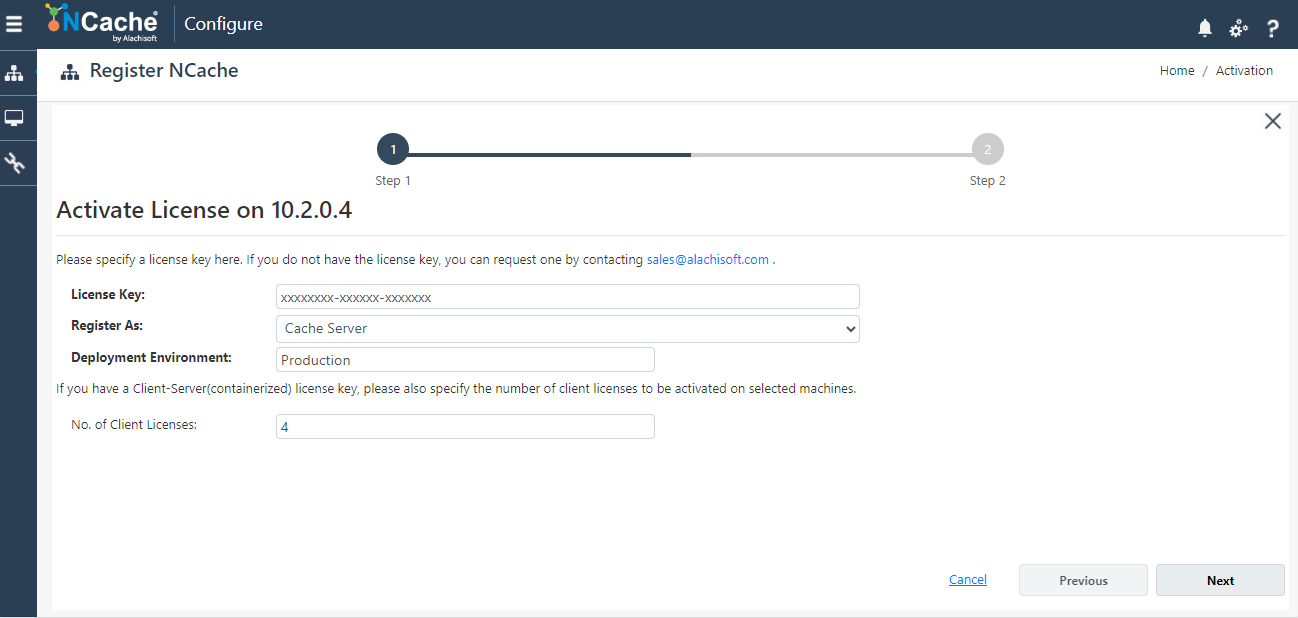Select the monitor sidebar icon
This screenshot has width=1298, height=618.
pyautogui.click(x=14, y=118)
